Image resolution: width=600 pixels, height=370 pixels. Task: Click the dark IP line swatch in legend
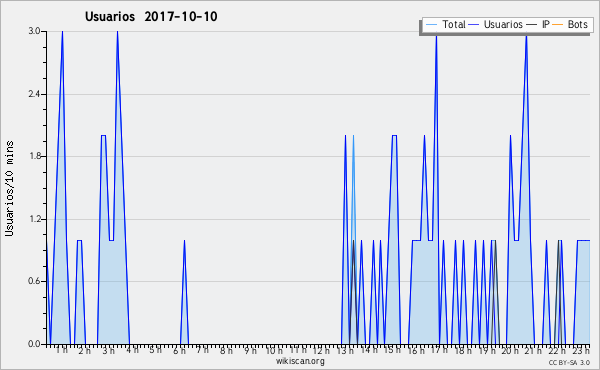pyautogui.click(x=532, y=25)
